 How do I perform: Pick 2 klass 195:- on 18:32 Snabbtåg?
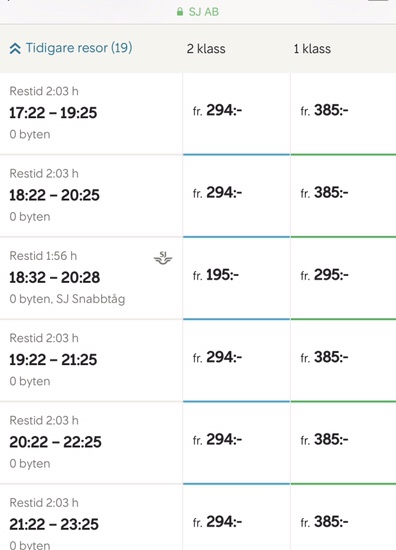click(x=236, y=278)
